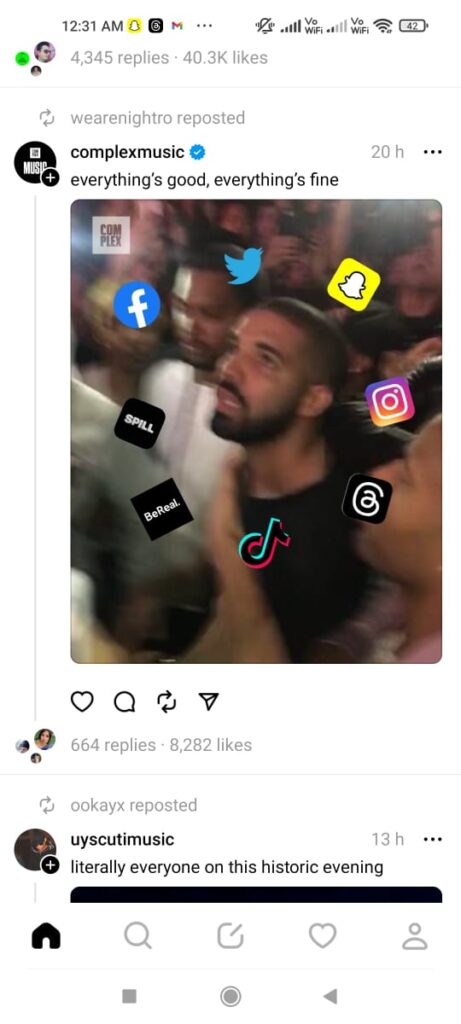Viewport: 461px width, 1024px height.
Task: View the 664 replies on the post
Action: [113, 745]
